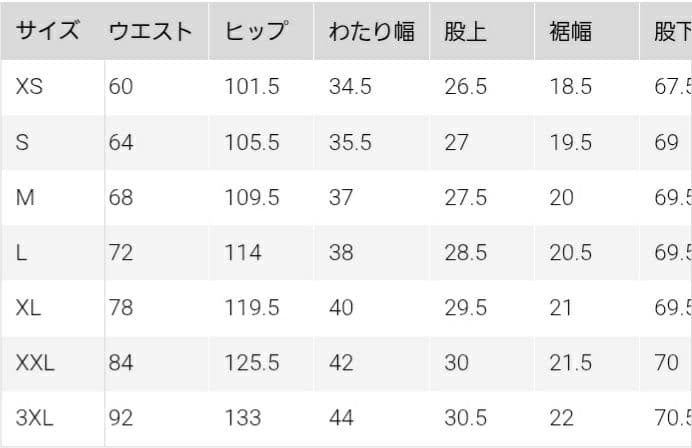Viewport: 692px width, 448px height.
Task: Click the わたり幅 column header
Action: point(371,31)
